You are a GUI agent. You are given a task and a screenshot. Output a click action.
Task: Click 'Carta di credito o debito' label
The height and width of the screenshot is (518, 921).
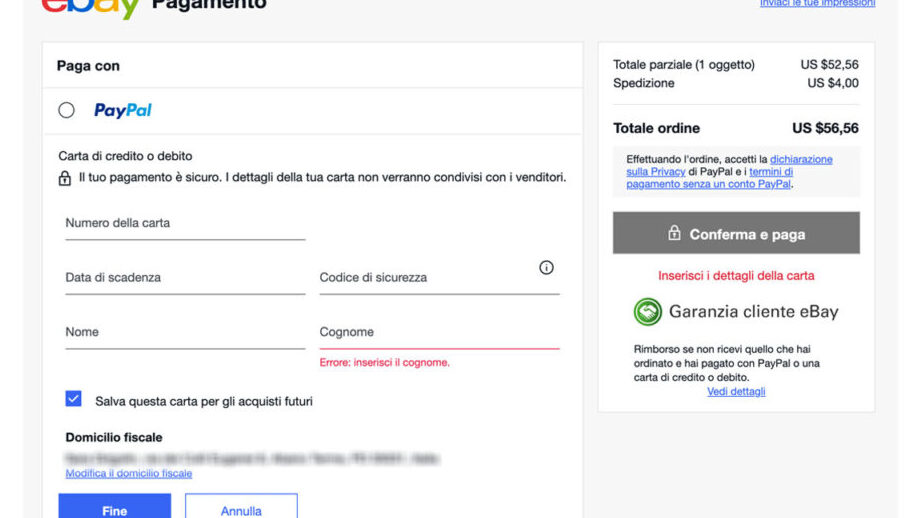[125, 156]
